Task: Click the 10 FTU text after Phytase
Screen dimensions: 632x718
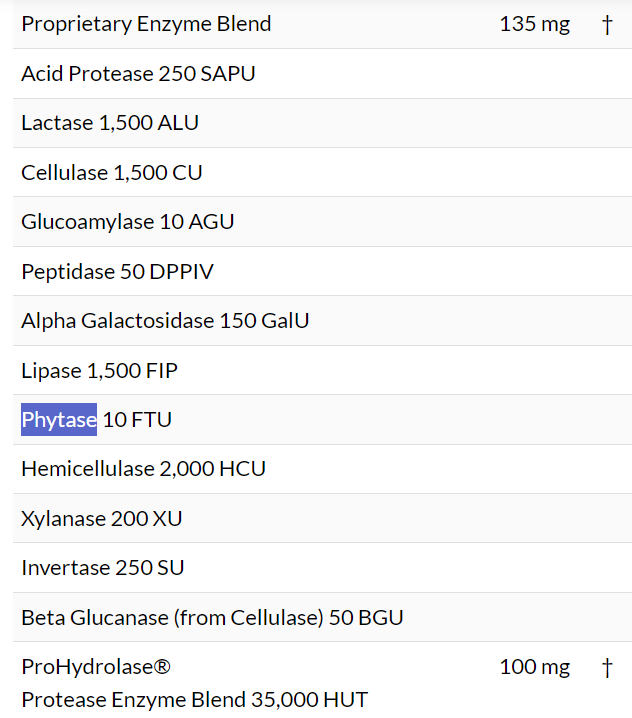Action: pyautogui.click(x=137, y=420)
